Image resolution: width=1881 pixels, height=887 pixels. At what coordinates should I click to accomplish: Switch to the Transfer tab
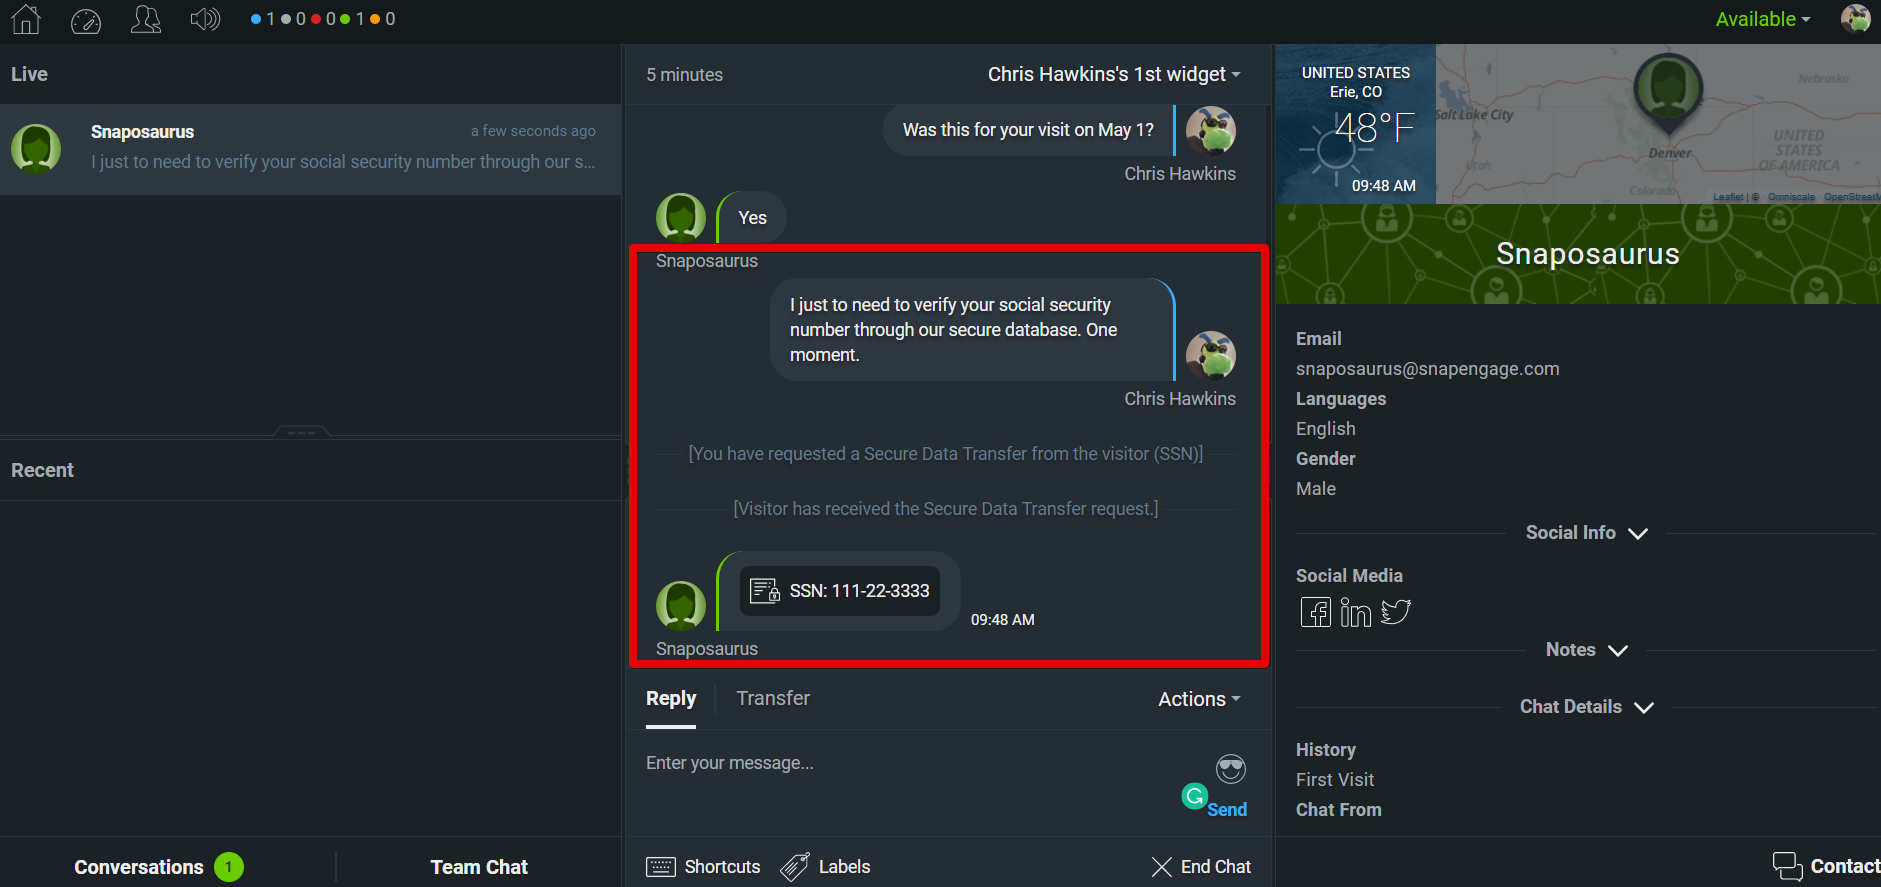click(x=773, y=698)
